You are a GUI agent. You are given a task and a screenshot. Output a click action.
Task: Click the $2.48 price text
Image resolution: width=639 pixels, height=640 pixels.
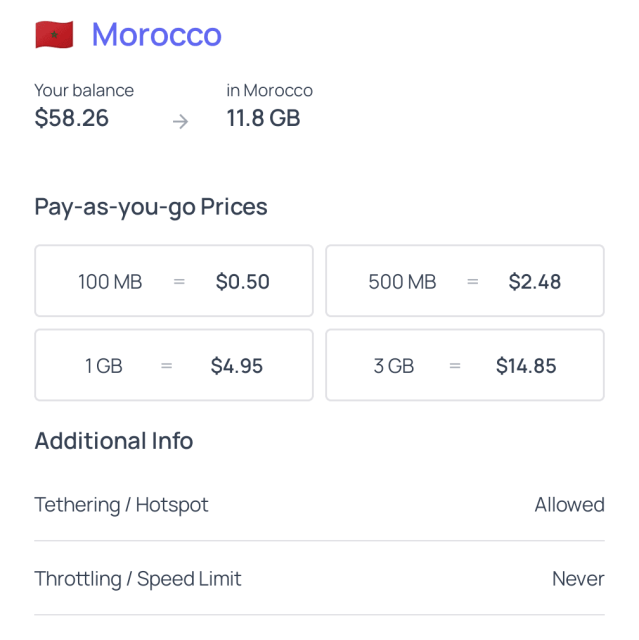click(x=534, y=282)
